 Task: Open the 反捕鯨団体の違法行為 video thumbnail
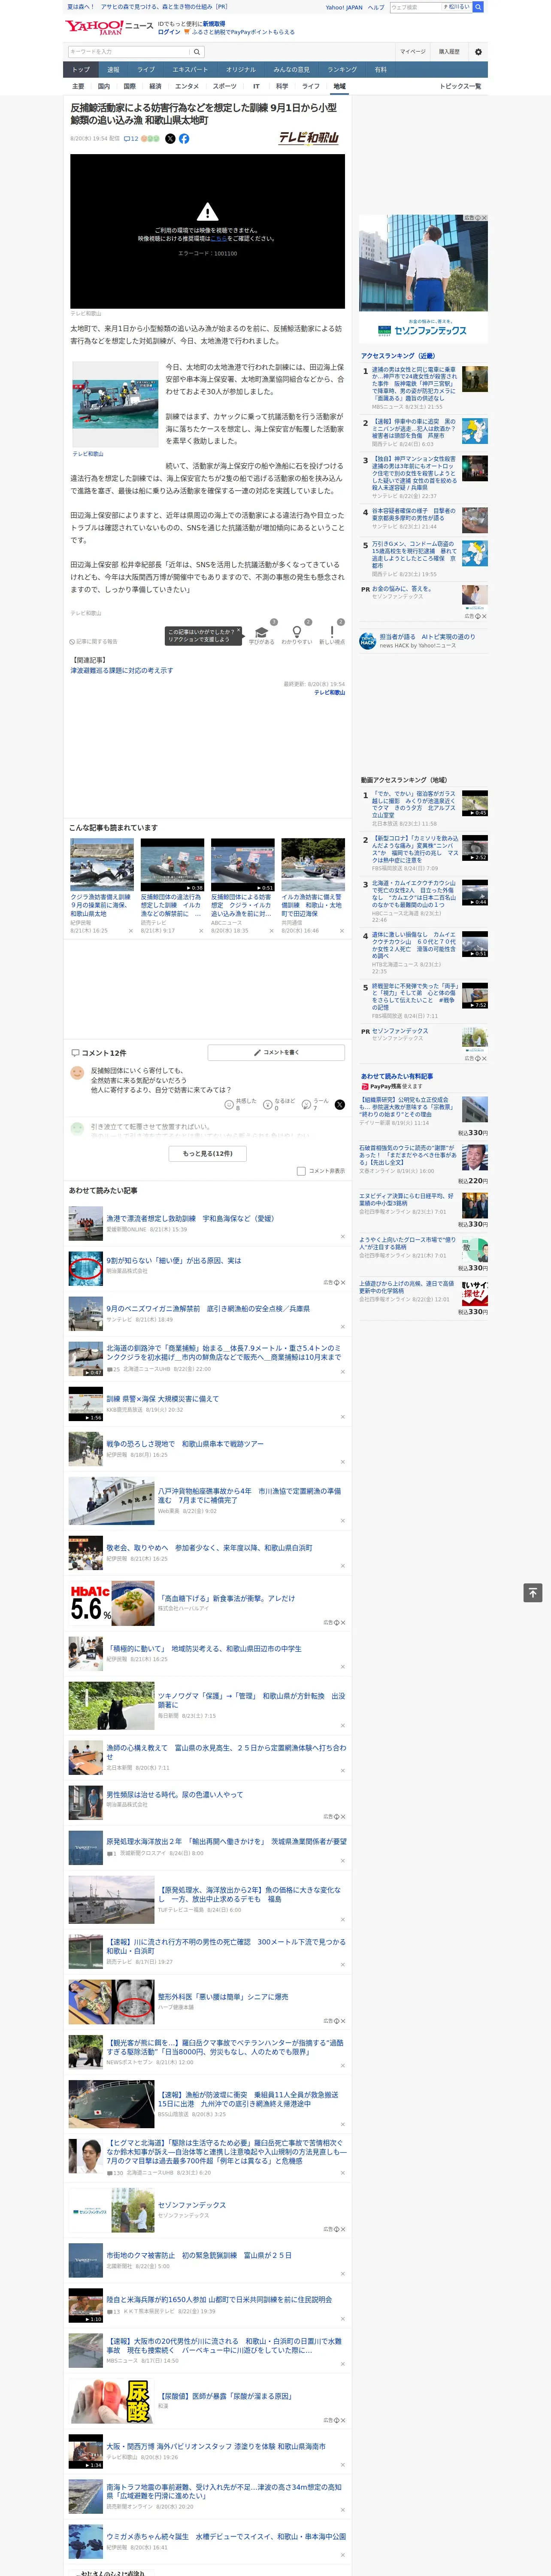pyautogui.click(x=172, y=865)
